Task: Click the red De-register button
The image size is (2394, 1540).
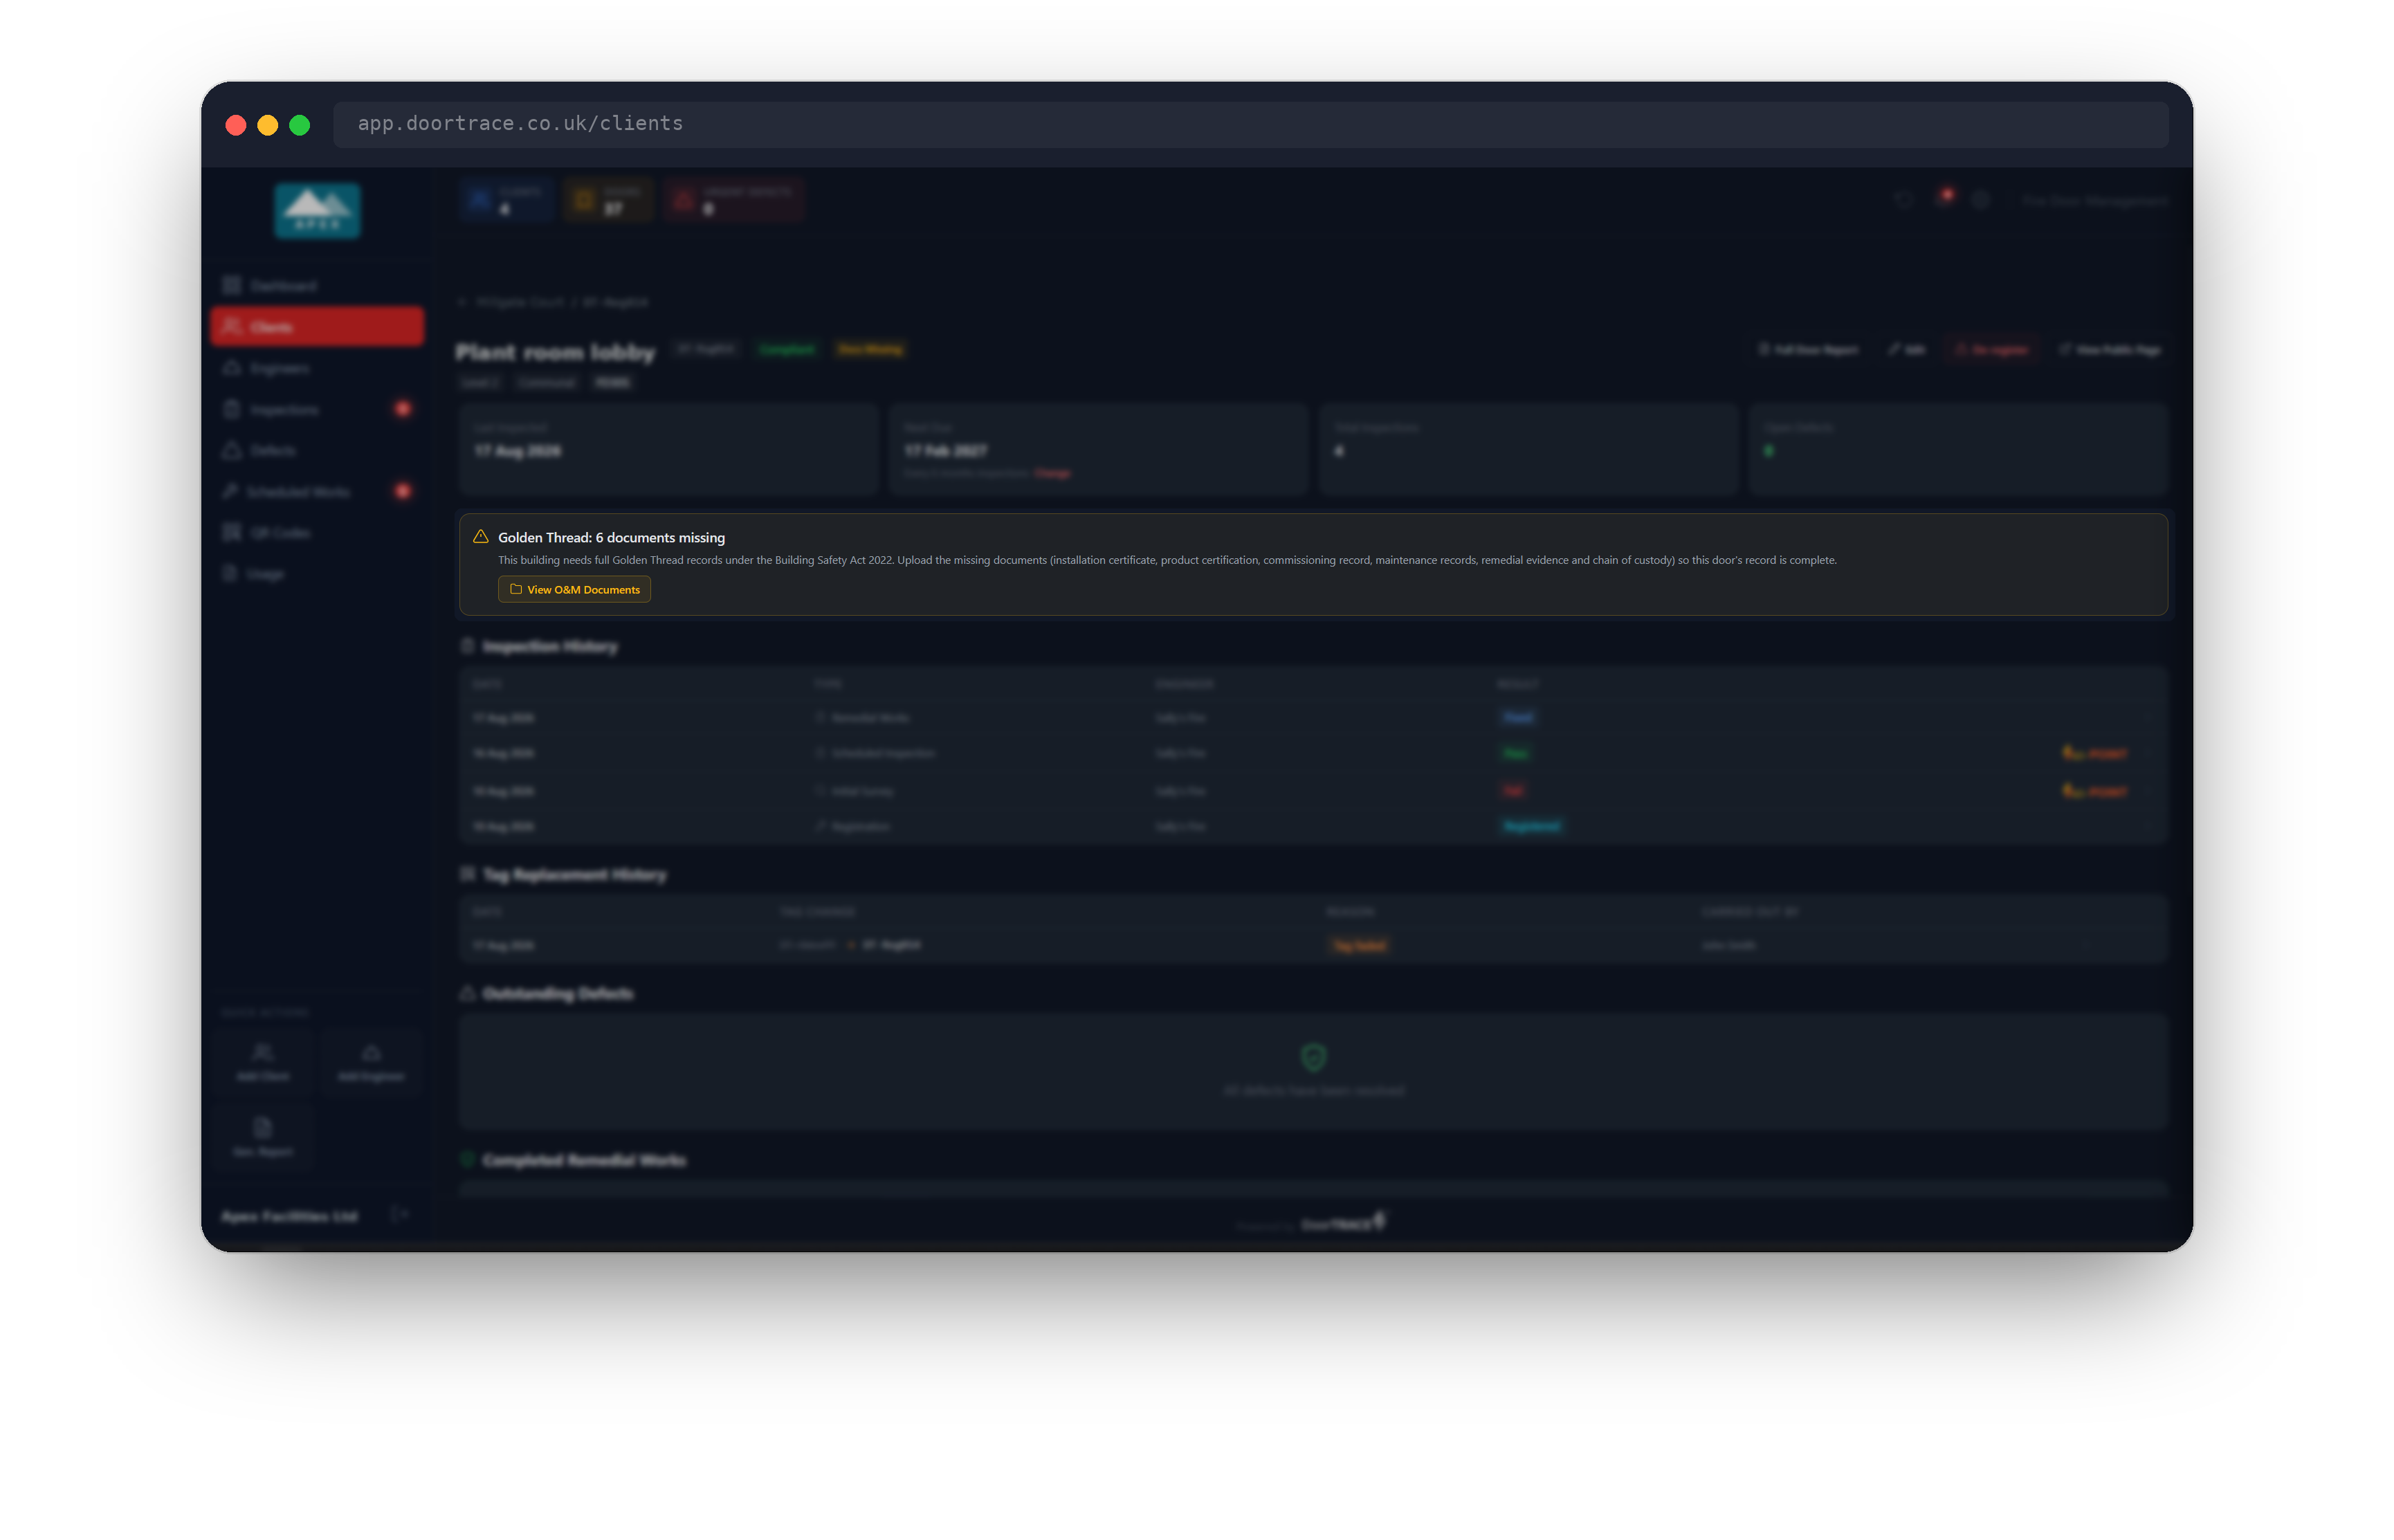Action: pos(1991,350)
